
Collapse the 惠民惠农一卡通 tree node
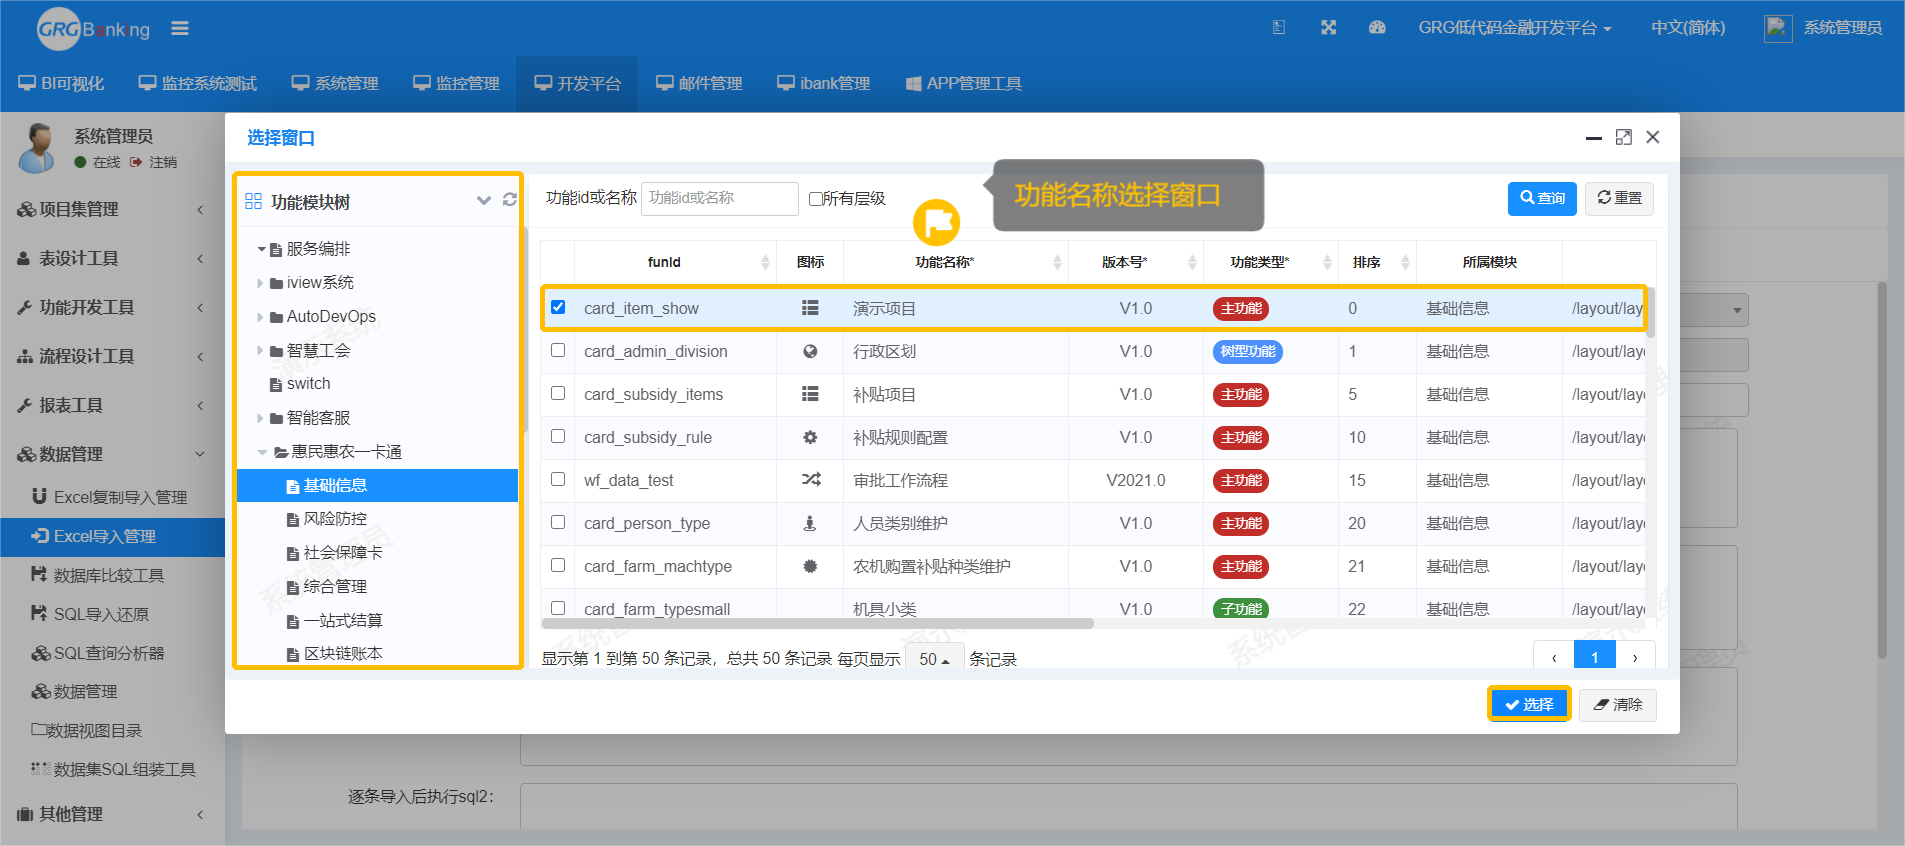[263, 452]
